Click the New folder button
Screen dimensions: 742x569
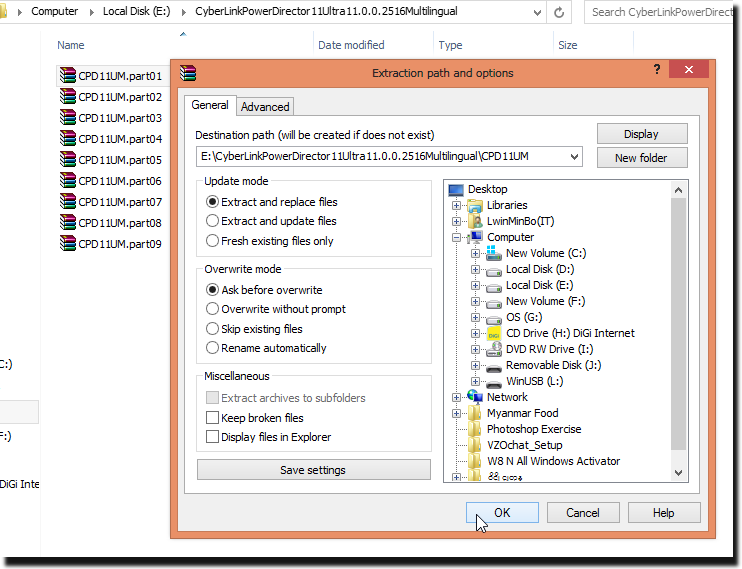[x=642, y=158]
